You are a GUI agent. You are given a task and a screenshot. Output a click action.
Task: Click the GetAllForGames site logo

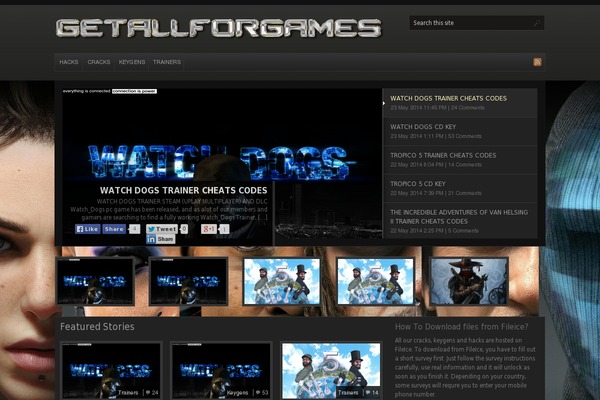[218, 28]
